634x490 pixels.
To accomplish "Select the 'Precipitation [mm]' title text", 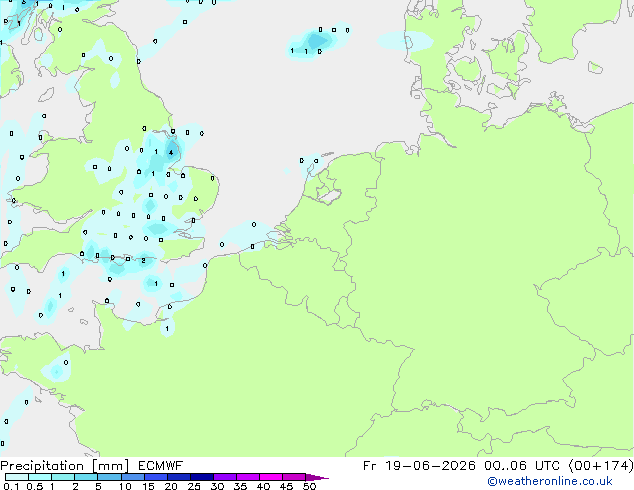I will click(65, 466).
